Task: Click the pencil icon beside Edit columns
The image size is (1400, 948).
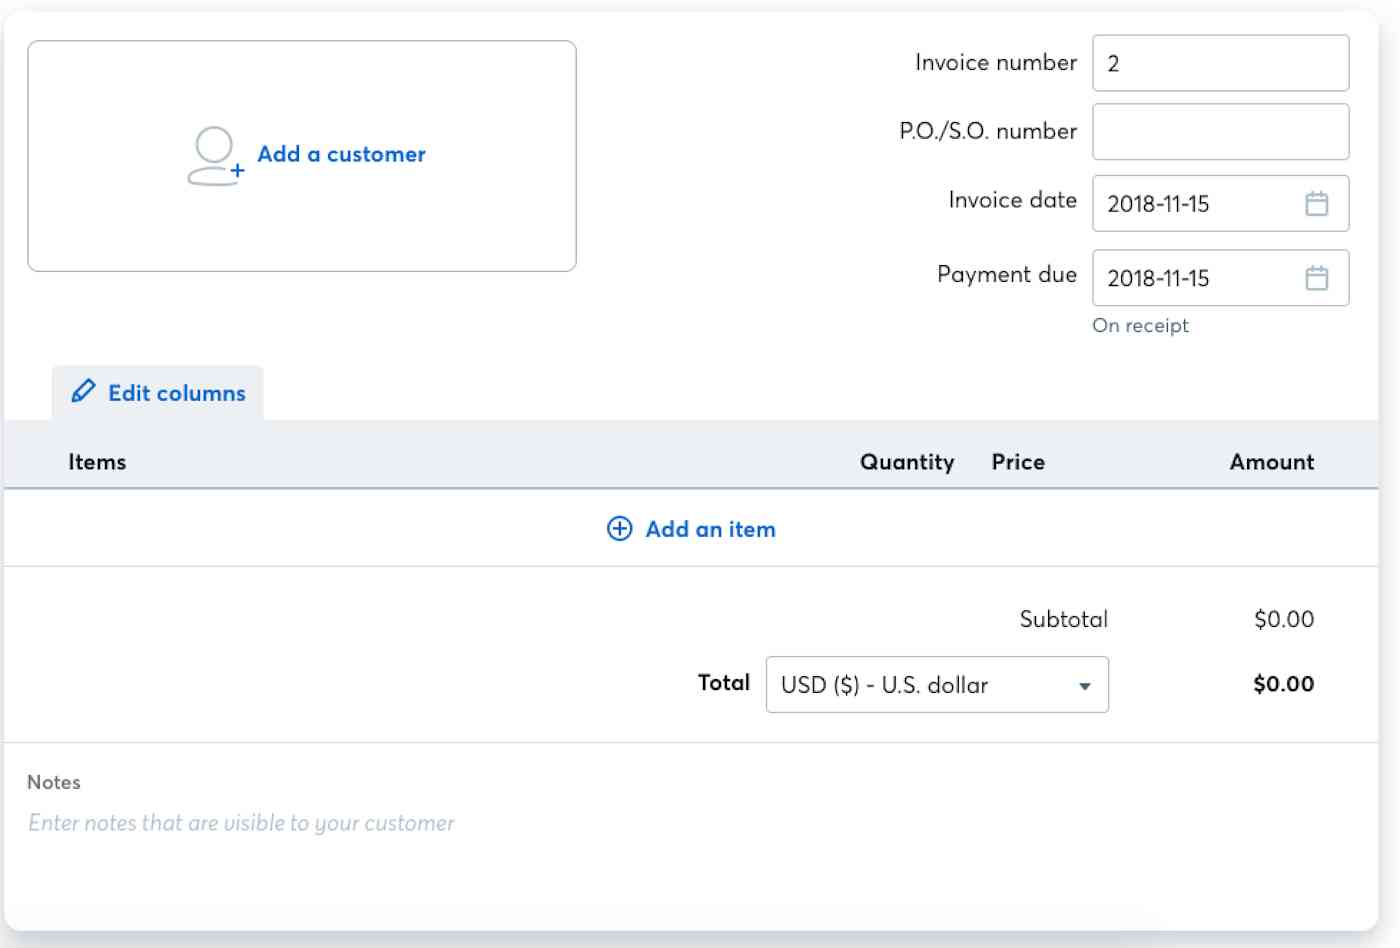Action: coord(84,391)
